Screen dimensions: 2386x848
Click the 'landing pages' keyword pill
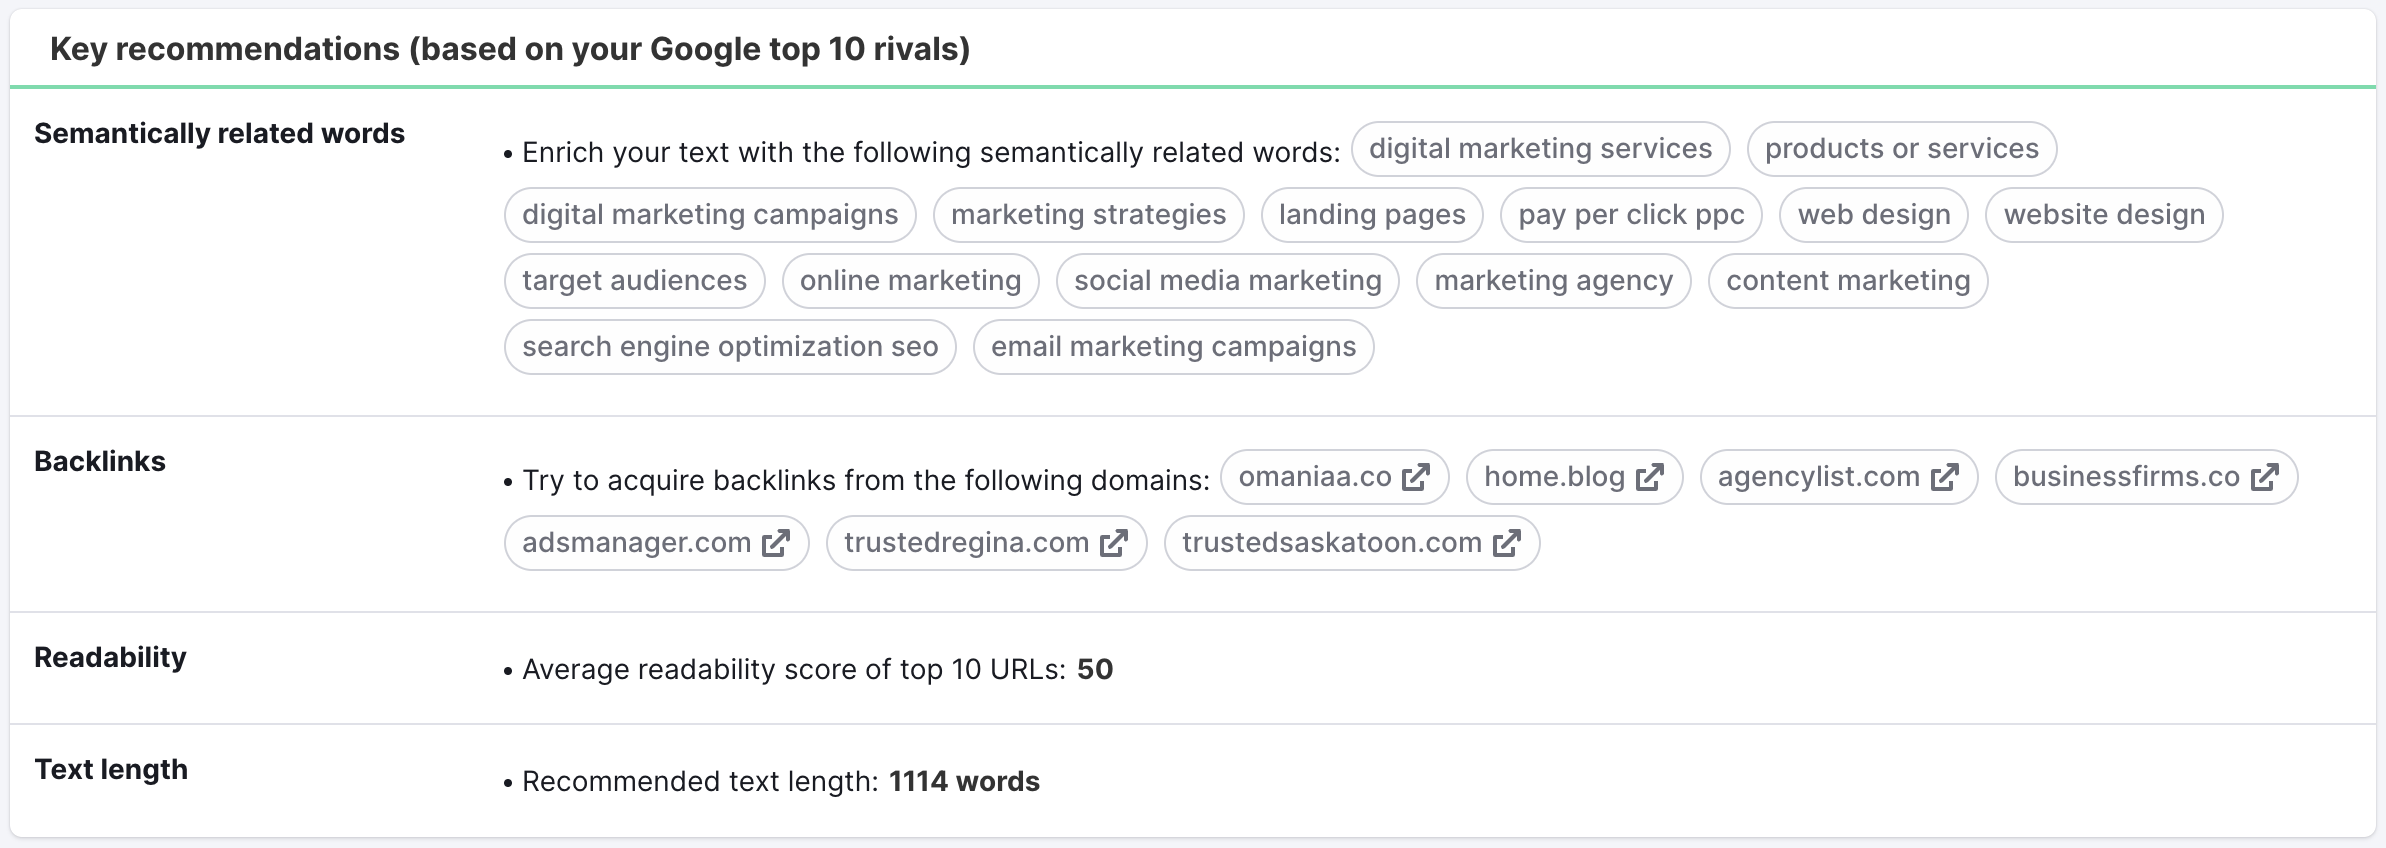point(1372,215)
